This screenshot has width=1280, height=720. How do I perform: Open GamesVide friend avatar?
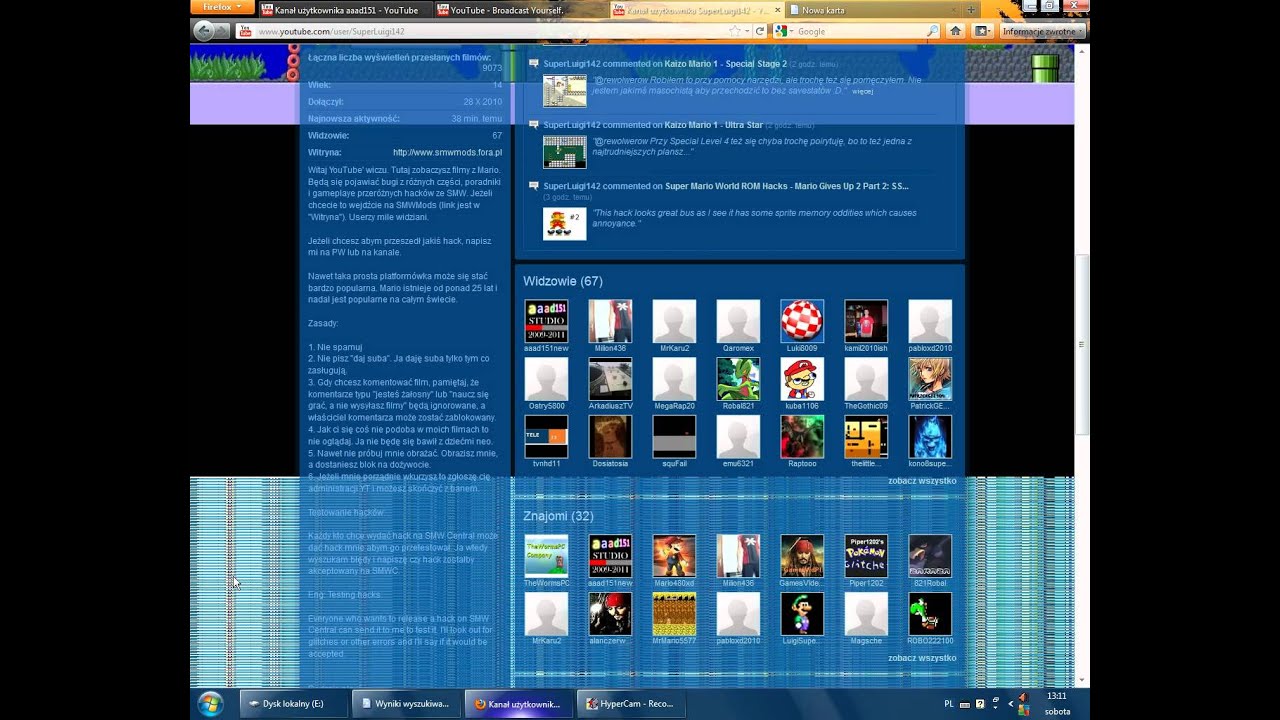tap(802, 556)
